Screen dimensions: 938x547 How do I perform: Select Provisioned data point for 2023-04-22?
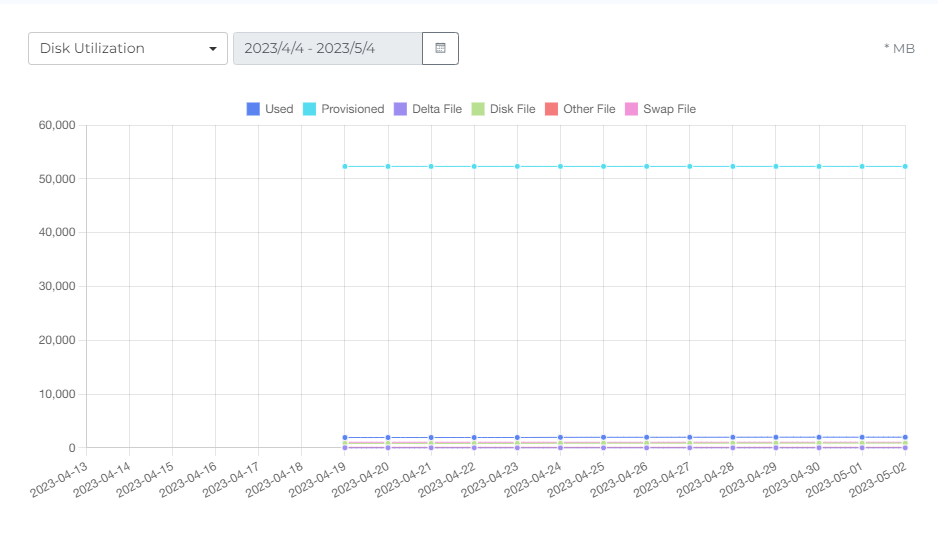[474, 166]
